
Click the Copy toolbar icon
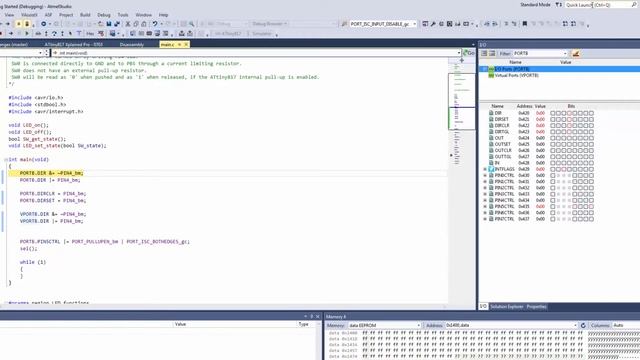(136, 24)
